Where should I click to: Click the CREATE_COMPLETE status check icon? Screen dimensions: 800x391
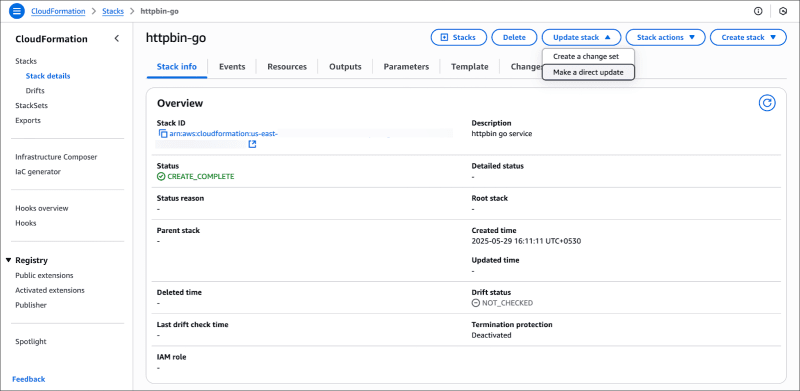pos(161,177)
